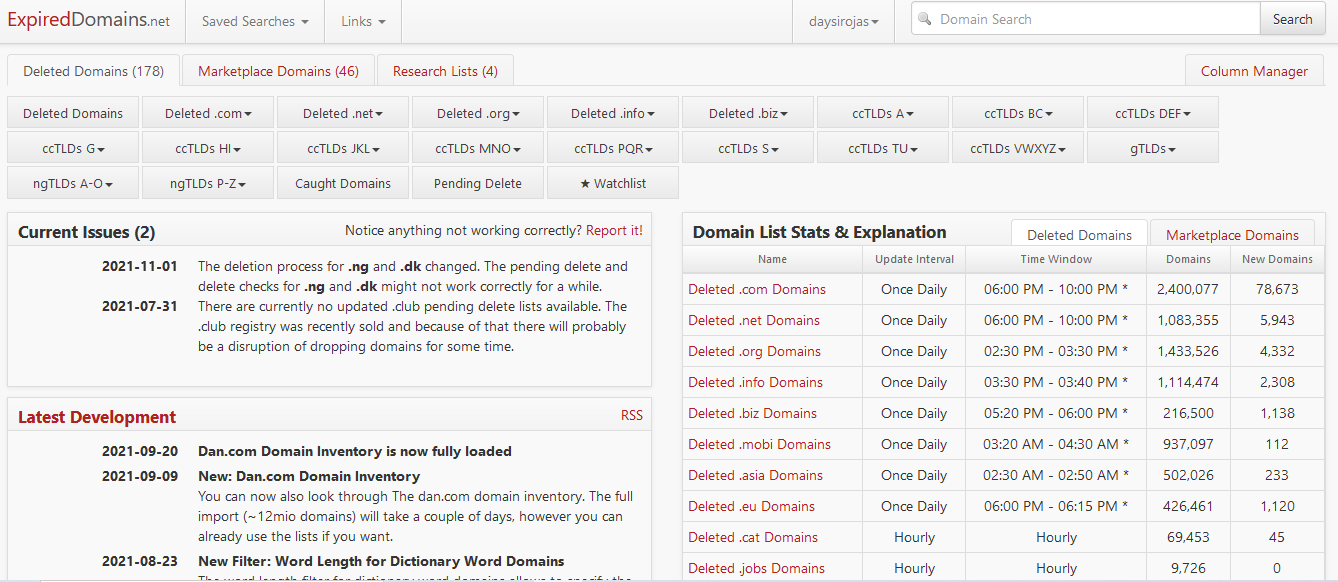Open the Caught Domains list
This screenshot has width=1338, height=582.
tap(343, 184)
